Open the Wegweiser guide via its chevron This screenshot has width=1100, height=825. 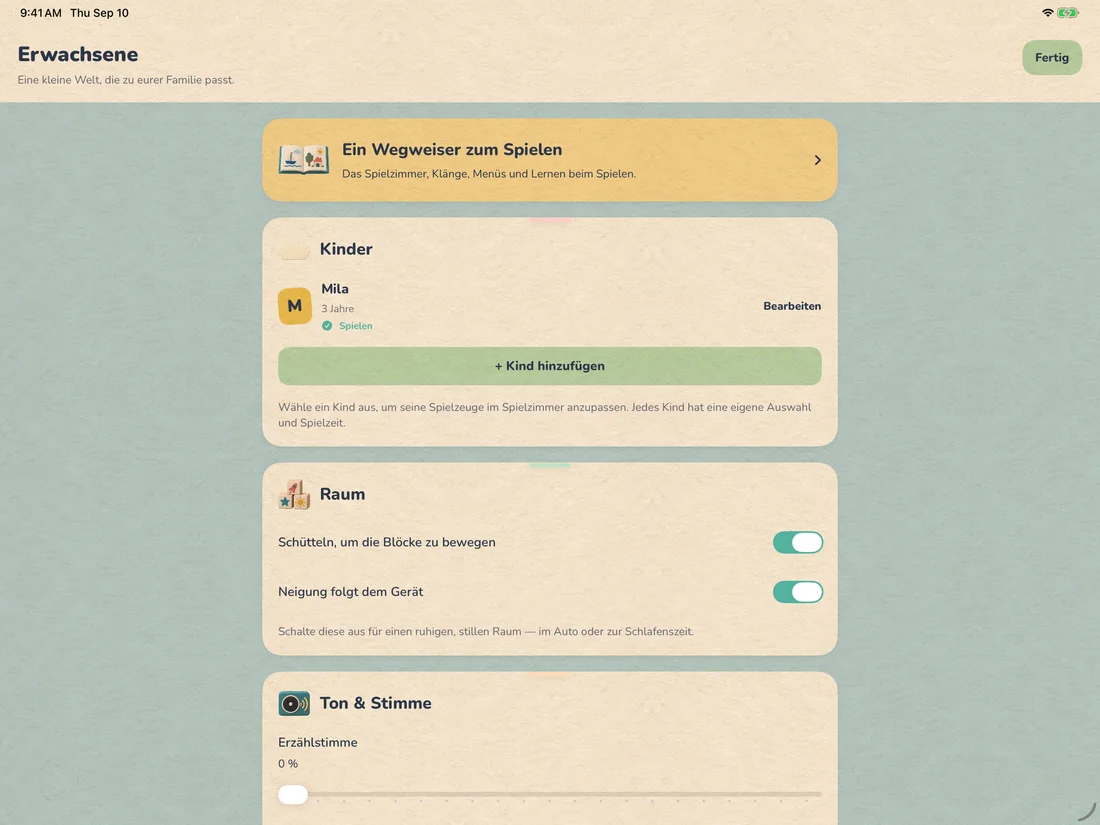pyautogui.click(x=817, y=160)
